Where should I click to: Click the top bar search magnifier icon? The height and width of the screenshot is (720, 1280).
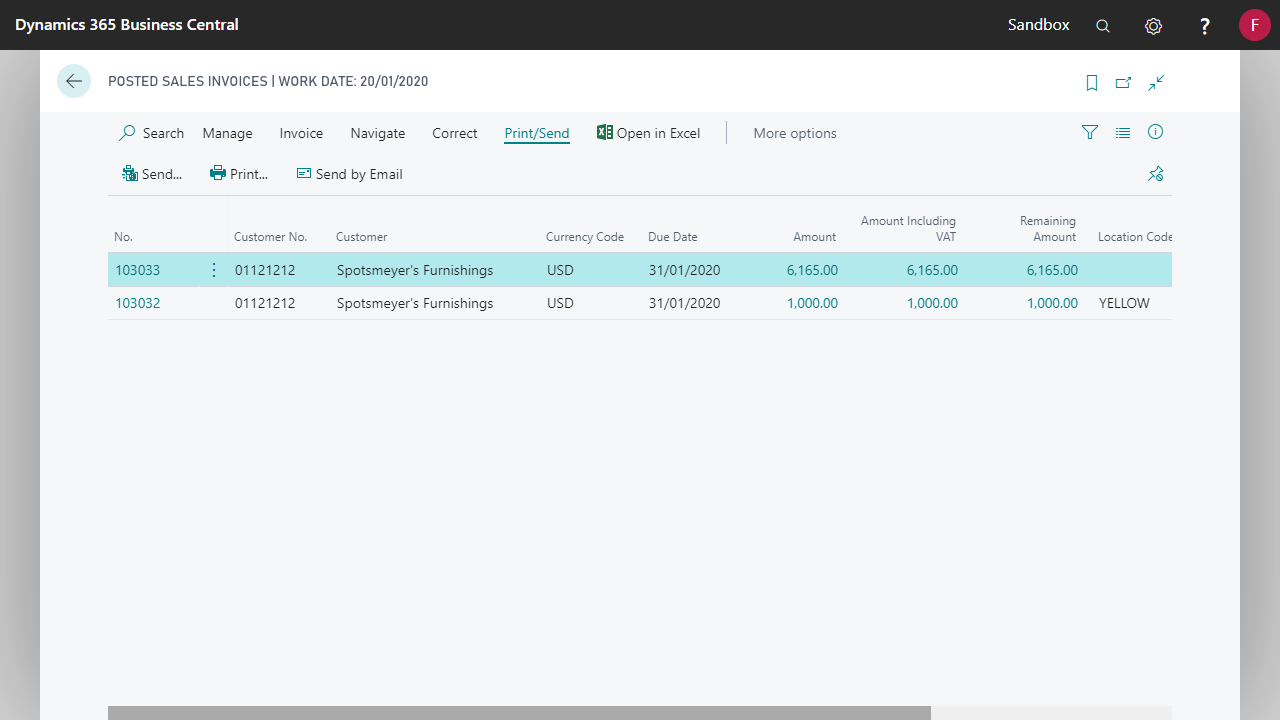[x=1103, y=26]
